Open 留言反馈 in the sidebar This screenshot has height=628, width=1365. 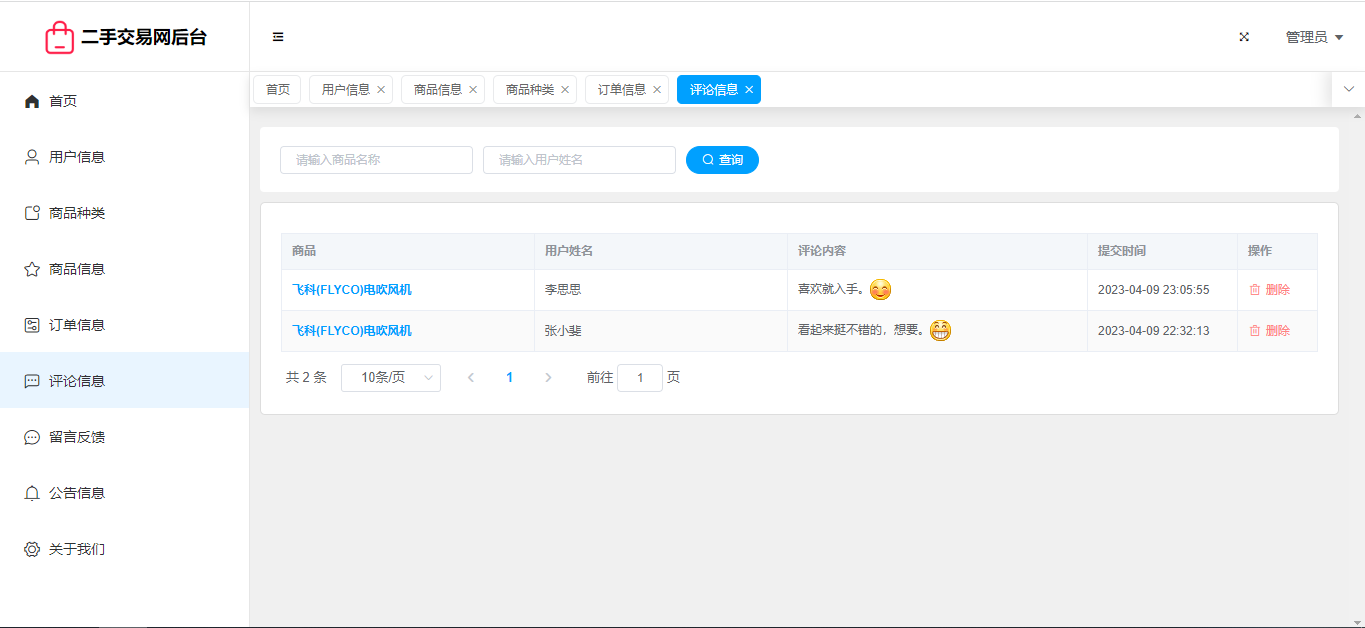coord(76,437)
